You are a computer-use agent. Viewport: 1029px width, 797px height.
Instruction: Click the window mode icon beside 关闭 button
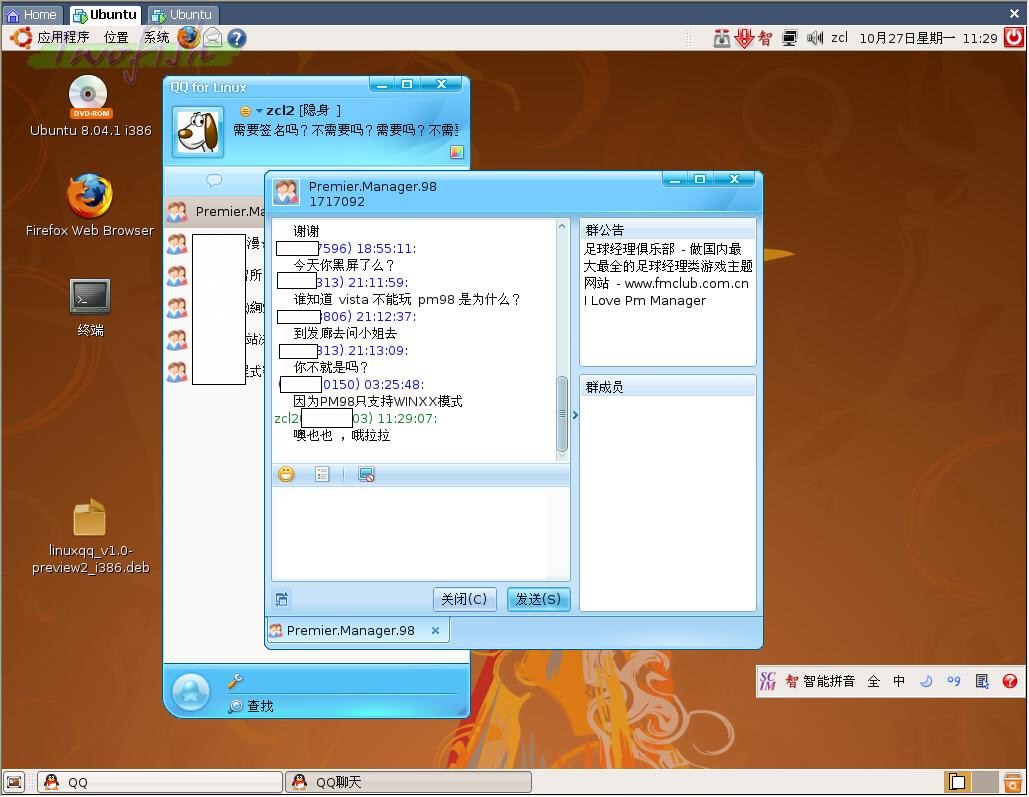282,599
